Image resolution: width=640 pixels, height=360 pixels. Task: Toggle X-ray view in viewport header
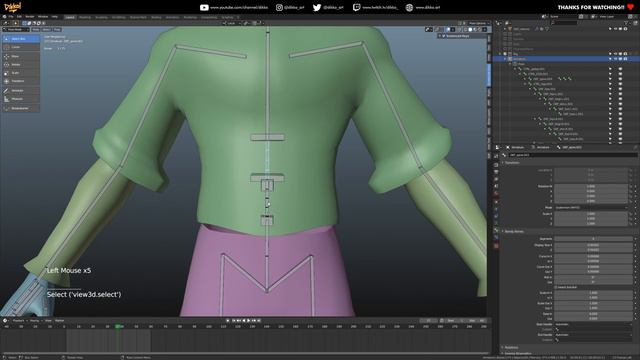pyautogui.click(x=459, y=29)
